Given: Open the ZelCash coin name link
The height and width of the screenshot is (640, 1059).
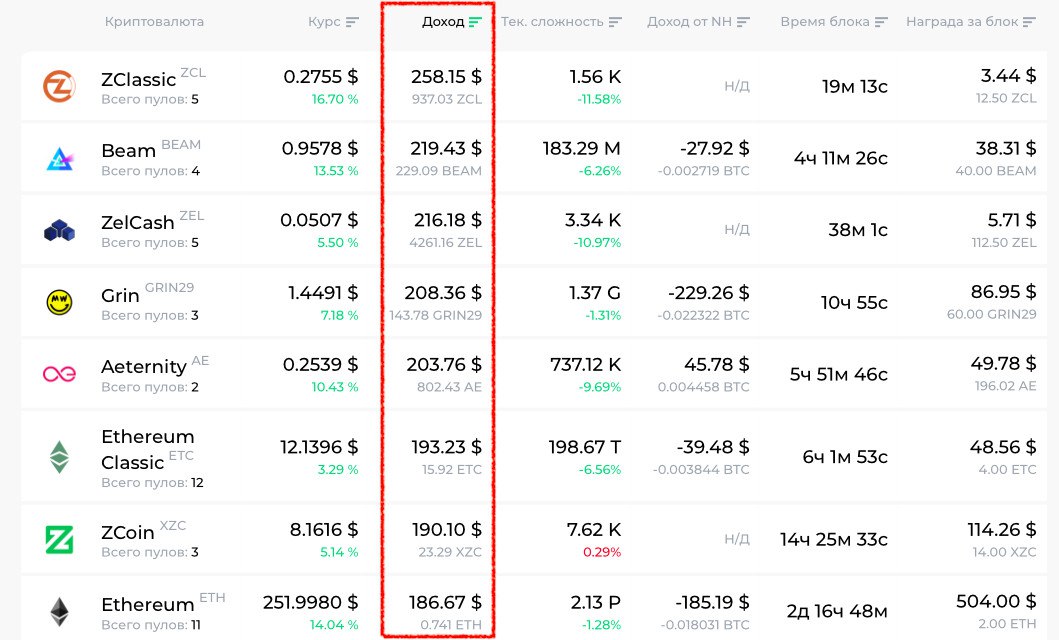Looking at the screenshot, I should tap(138, 222).
